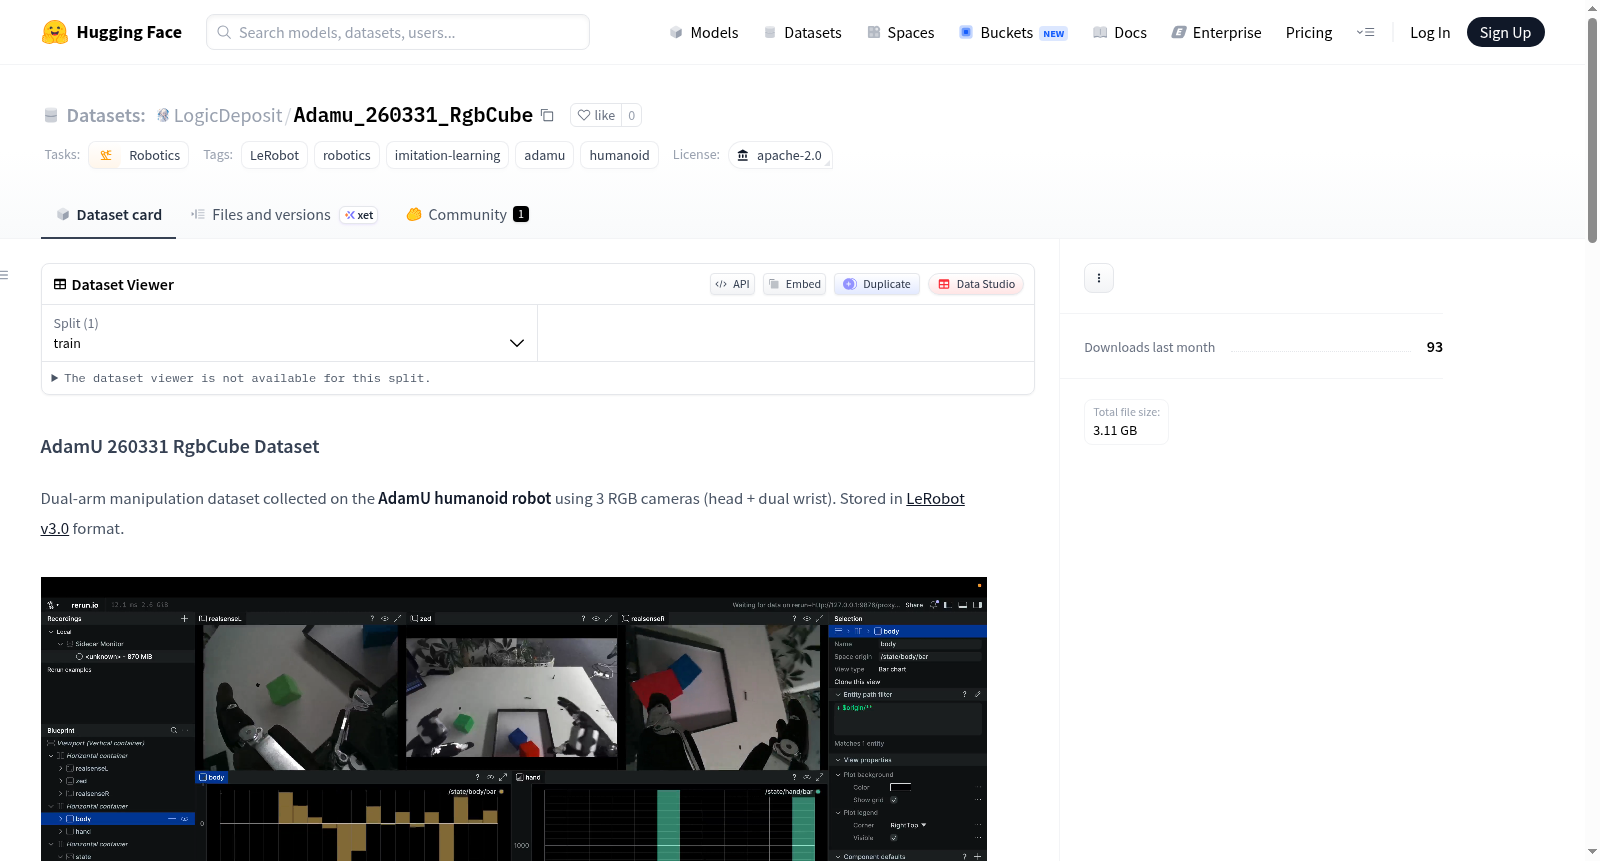Screen dimensions: 1600x861
Task: Click the Sign Up button
Action: pos(1505,33)
